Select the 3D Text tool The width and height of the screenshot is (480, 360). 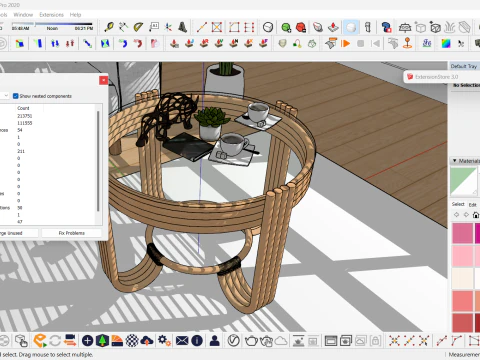pos(183,27)
